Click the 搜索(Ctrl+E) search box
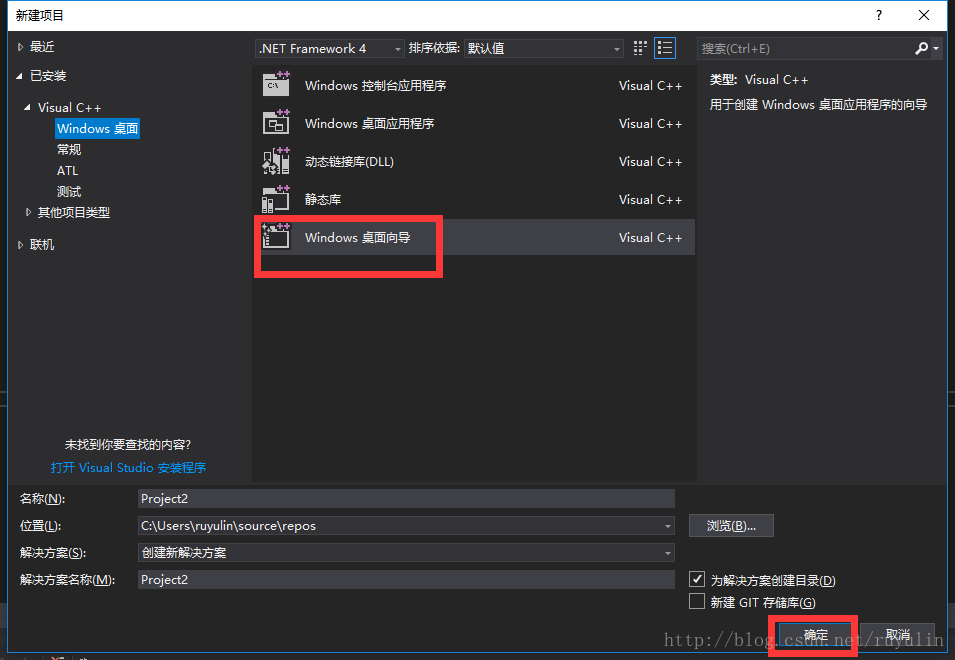This screenshot has width=955, height=660. pyautogui.click(x=804, y=49)
